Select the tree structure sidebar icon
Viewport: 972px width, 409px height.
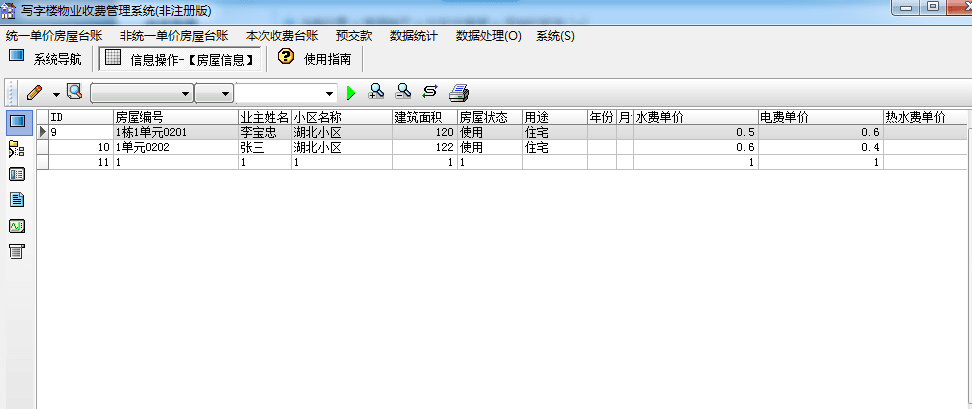point(16,149)
